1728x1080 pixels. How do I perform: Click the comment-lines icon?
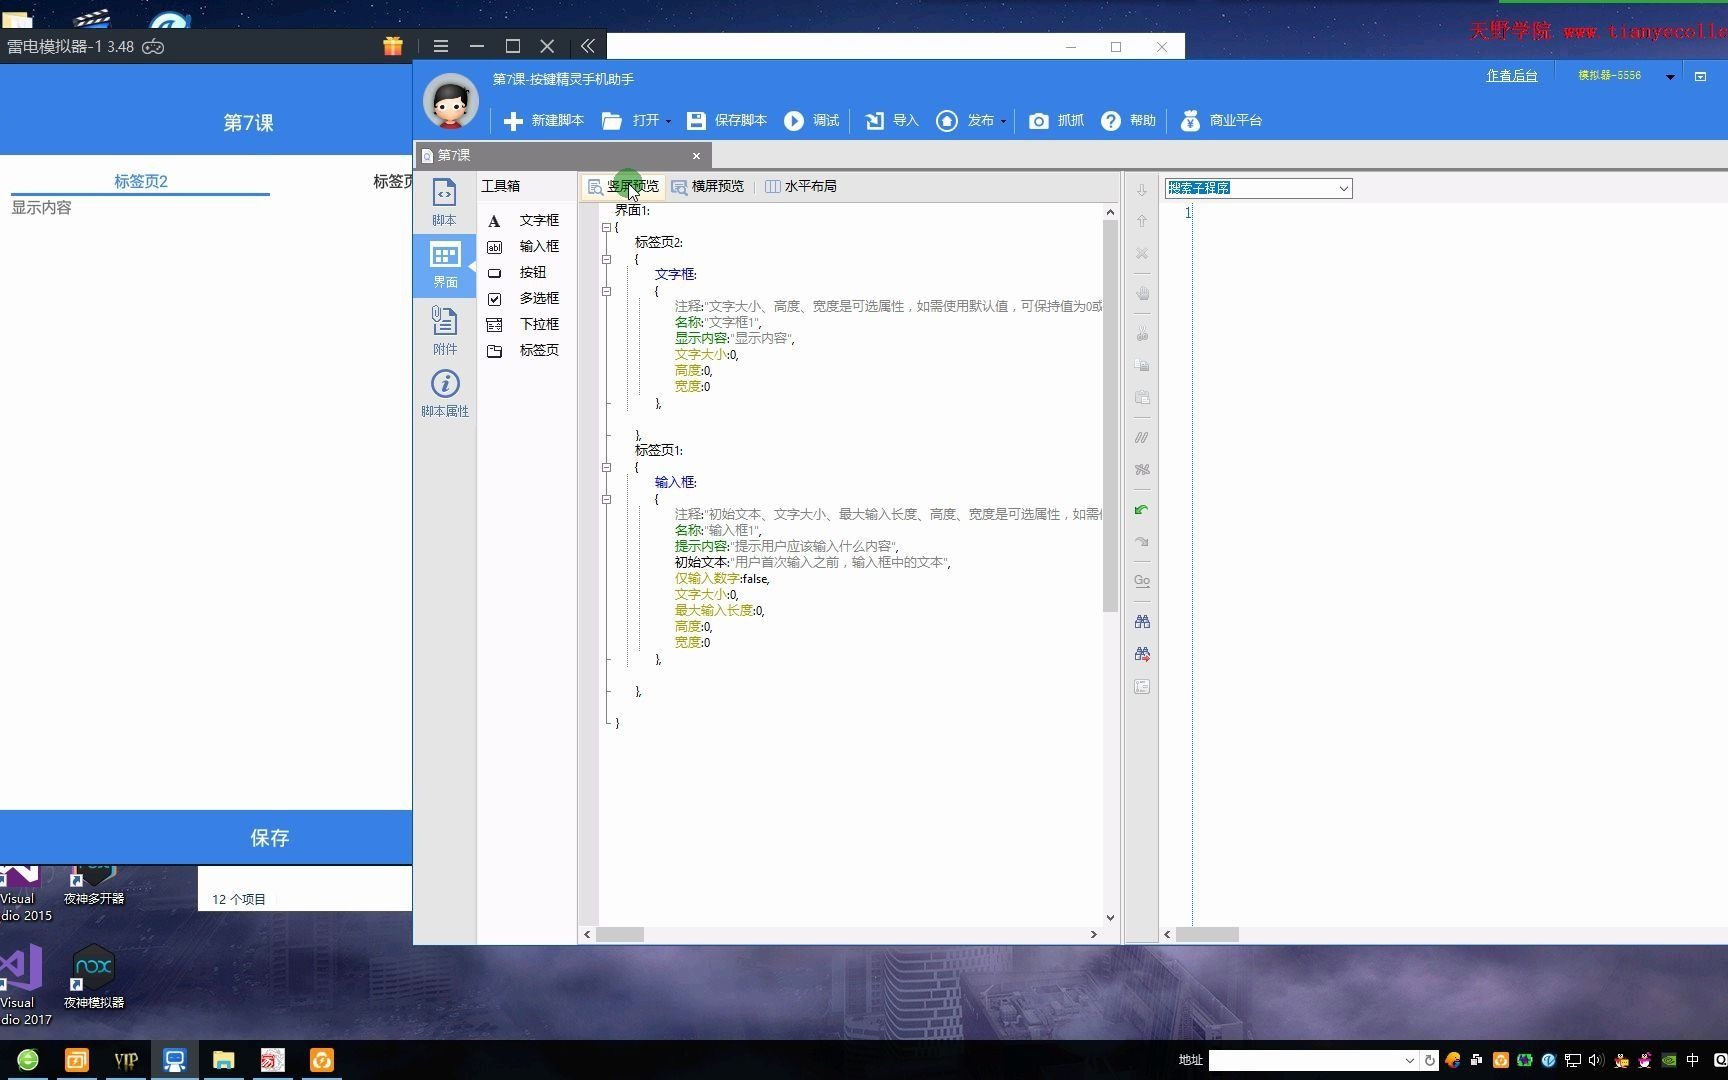pyautogui.click(x=1141, y=438)
